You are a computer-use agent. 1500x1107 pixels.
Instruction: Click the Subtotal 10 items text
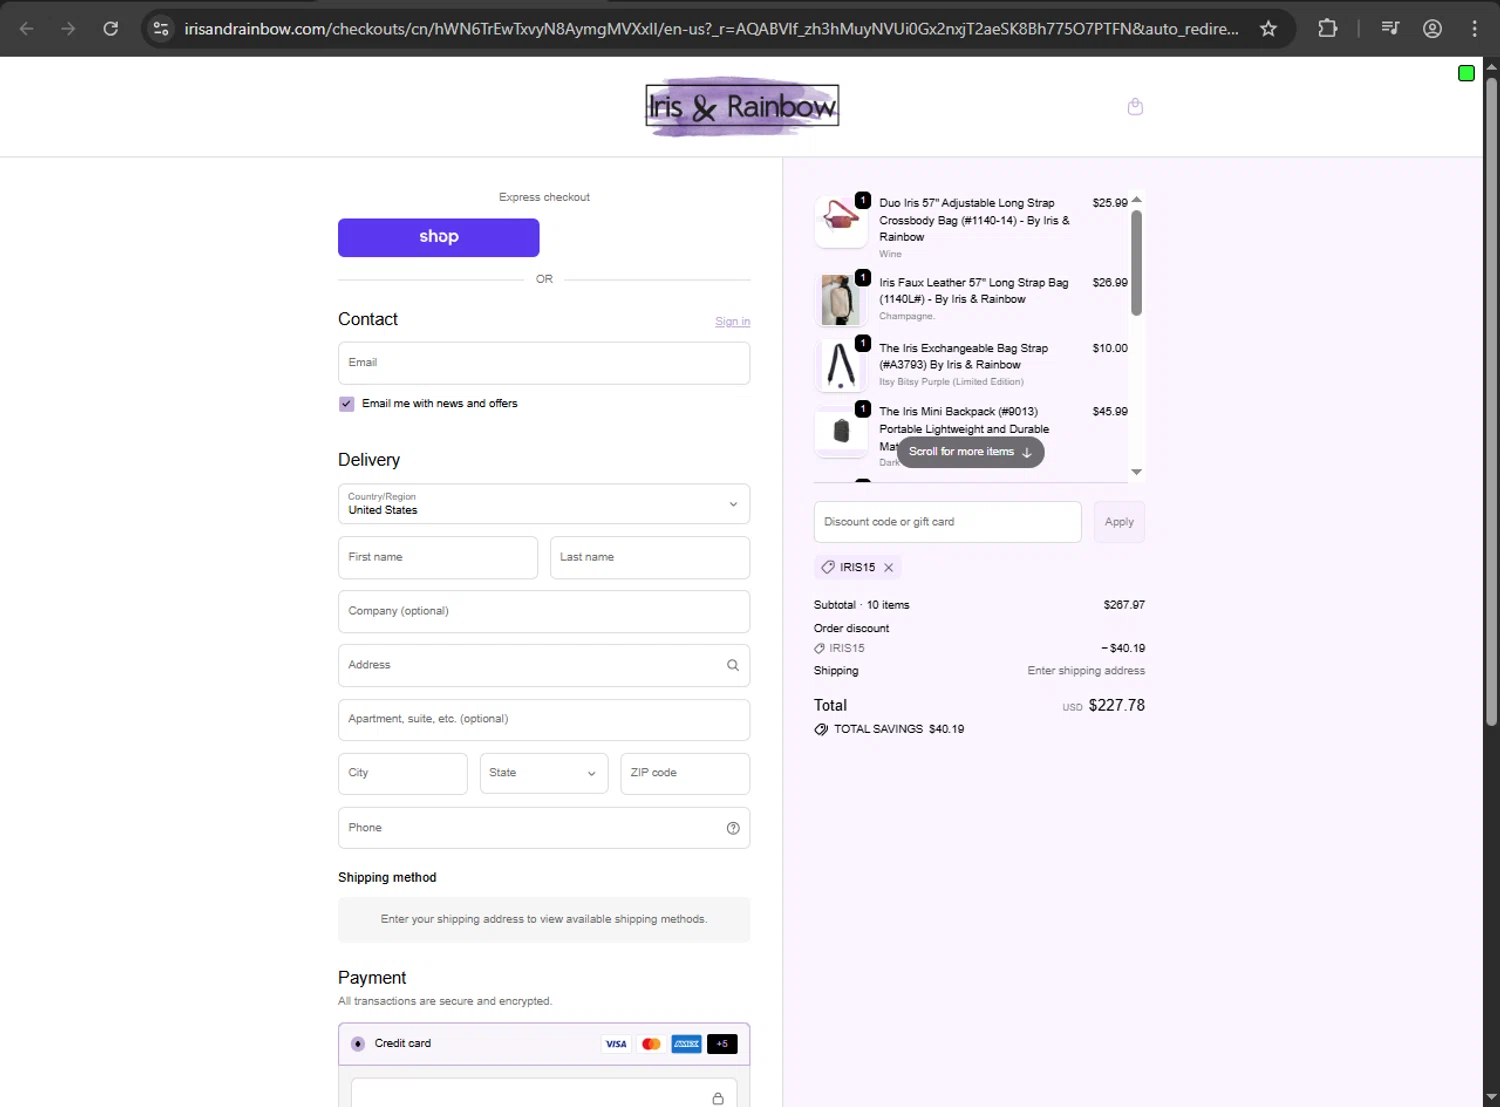coord(862,605)
